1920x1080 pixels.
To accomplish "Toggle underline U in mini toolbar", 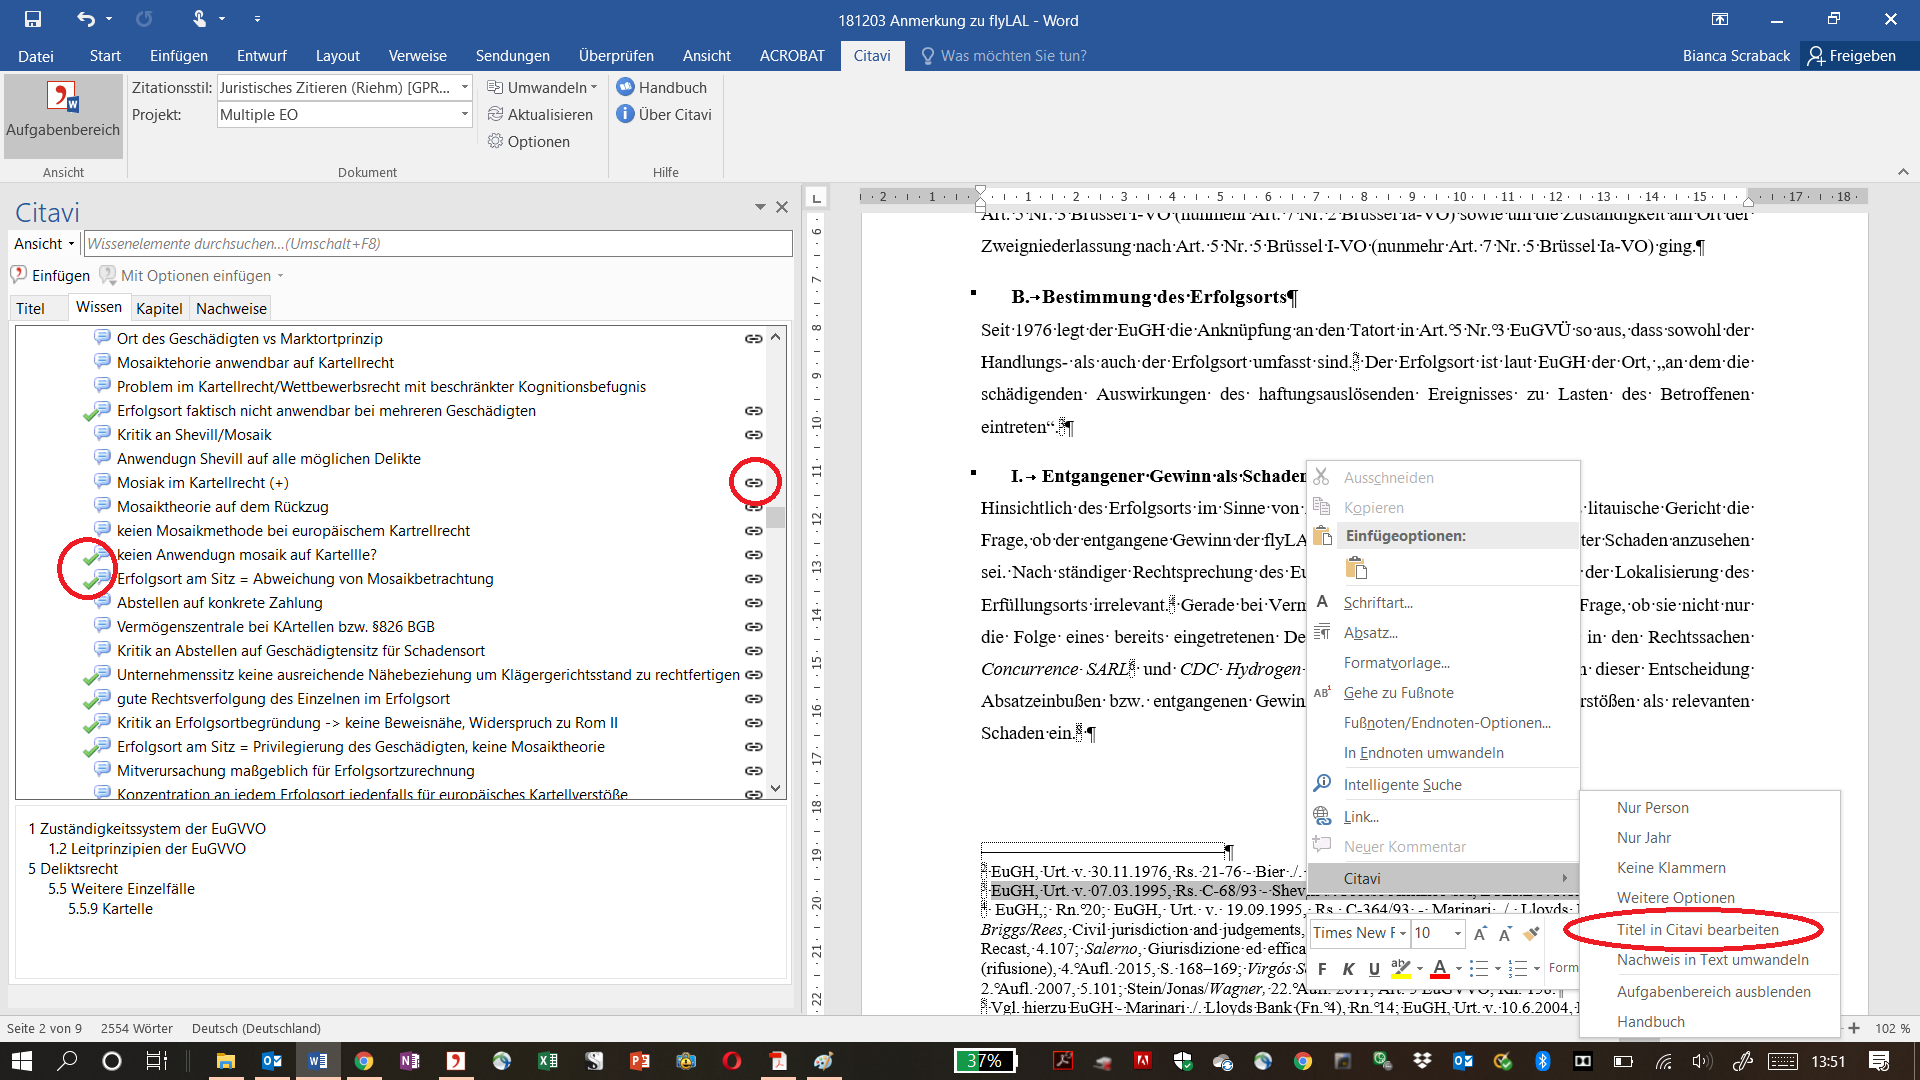I will [1374, 968].
